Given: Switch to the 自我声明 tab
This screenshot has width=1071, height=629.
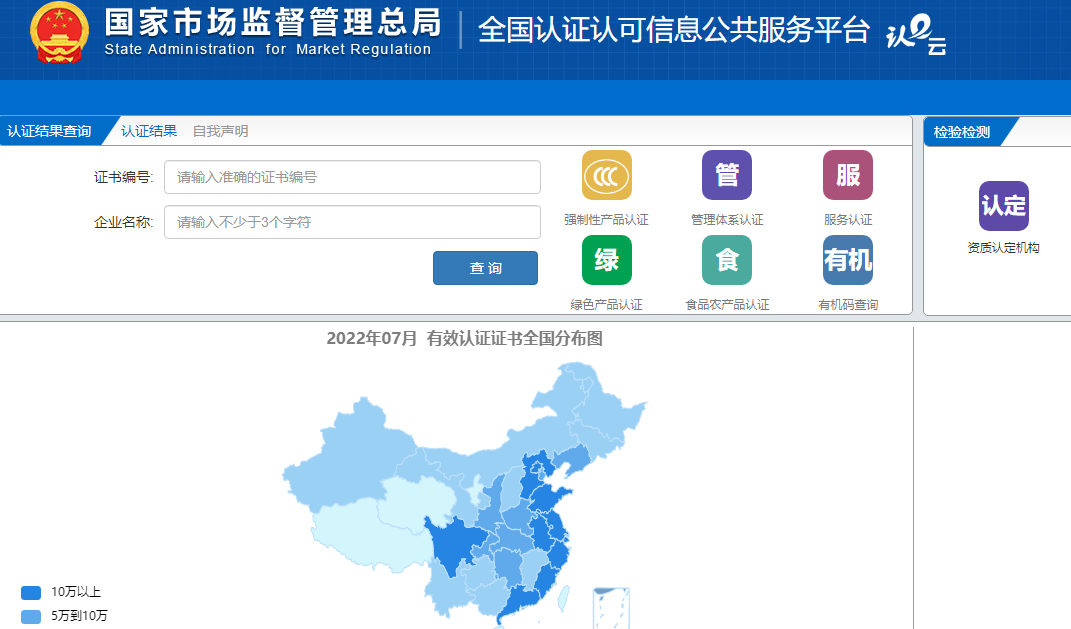Looking at the screenshot, I should 220,131.
